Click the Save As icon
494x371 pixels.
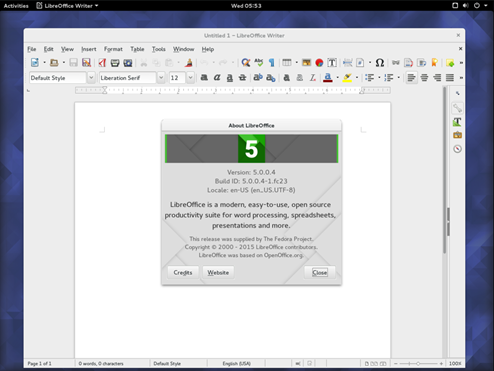pos(86,62)
